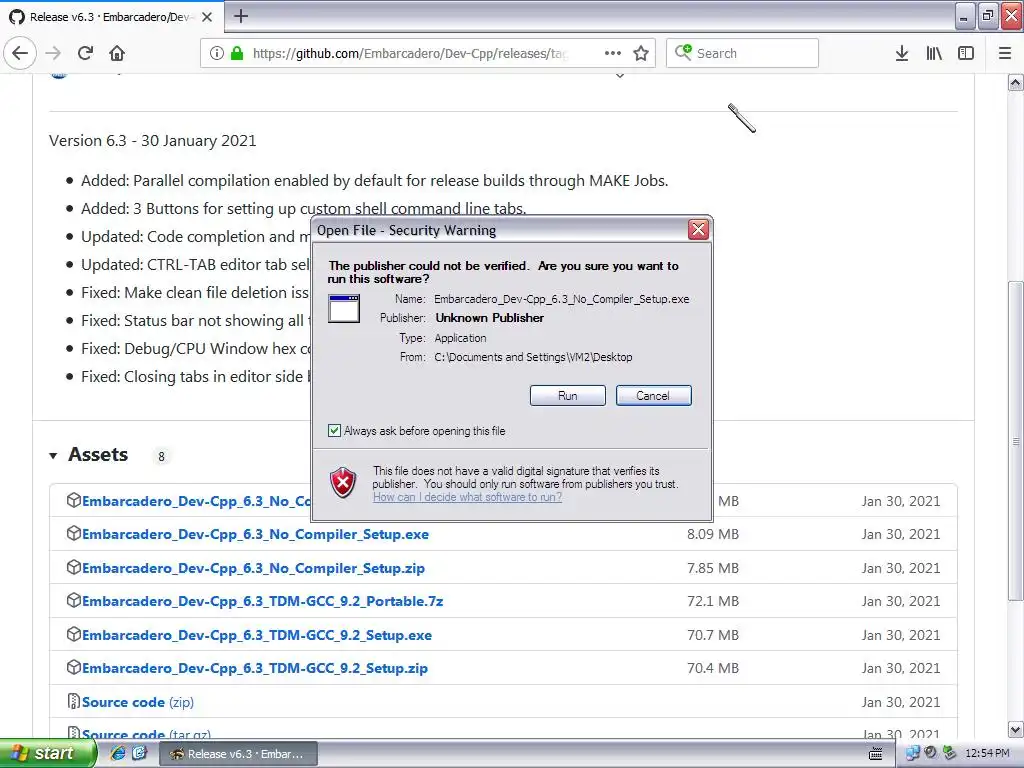Click the forward navigation arrow
The width and height of the screenshot is (1024, 768).
(x=53, y=53)
